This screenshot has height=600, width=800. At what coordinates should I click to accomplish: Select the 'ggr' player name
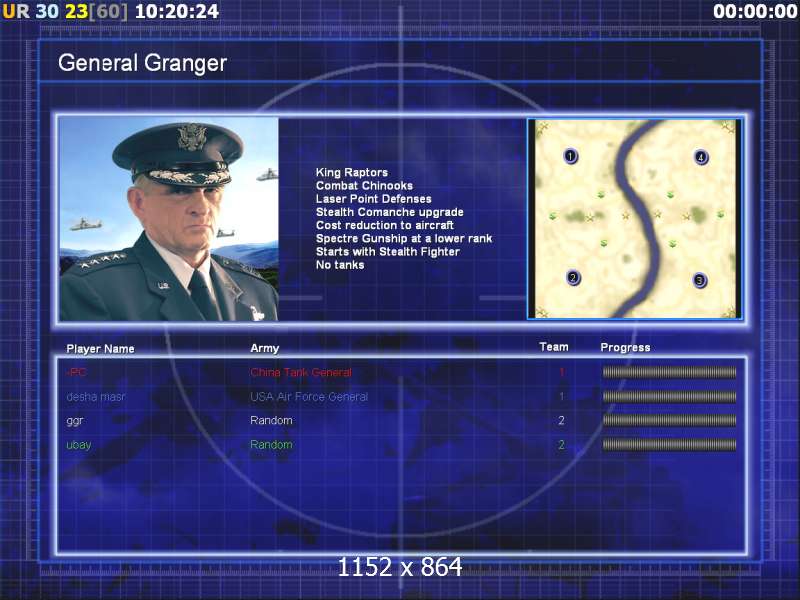[x=74, y=421]
